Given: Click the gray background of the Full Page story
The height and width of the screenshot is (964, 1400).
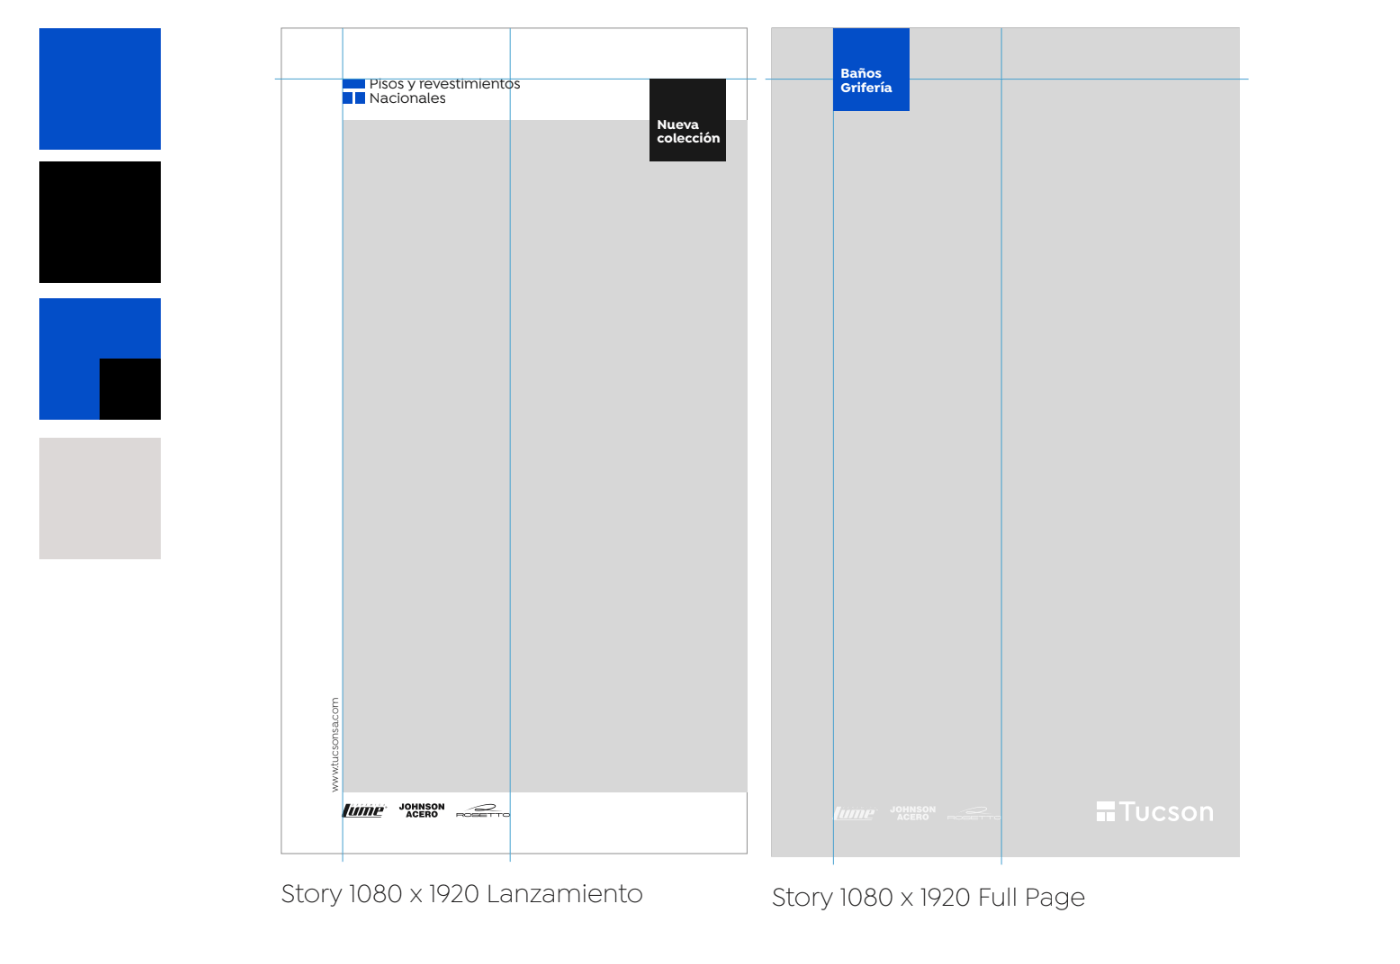Looking at the screenshot, I should coord(1120,450).
